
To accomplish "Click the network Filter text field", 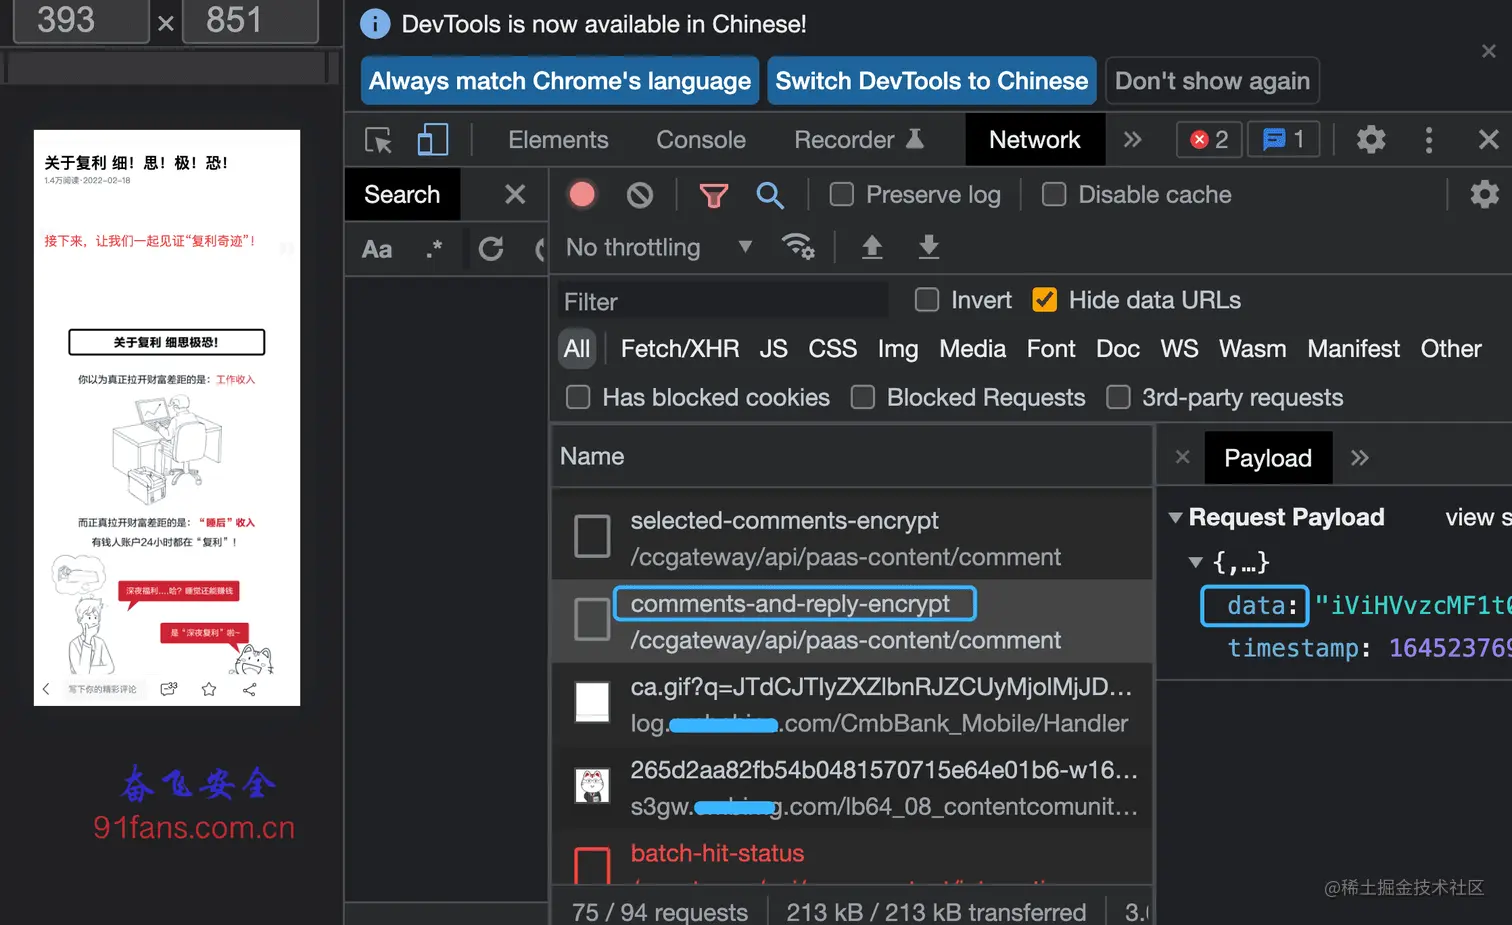I will pos(722,301).
